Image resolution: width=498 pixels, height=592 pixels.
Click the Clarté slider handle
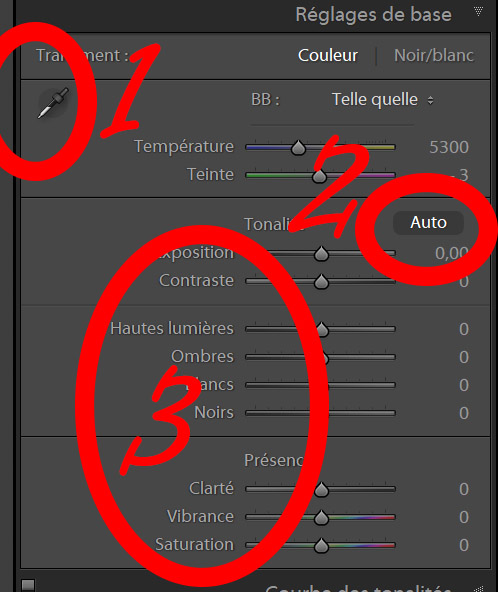321,490
